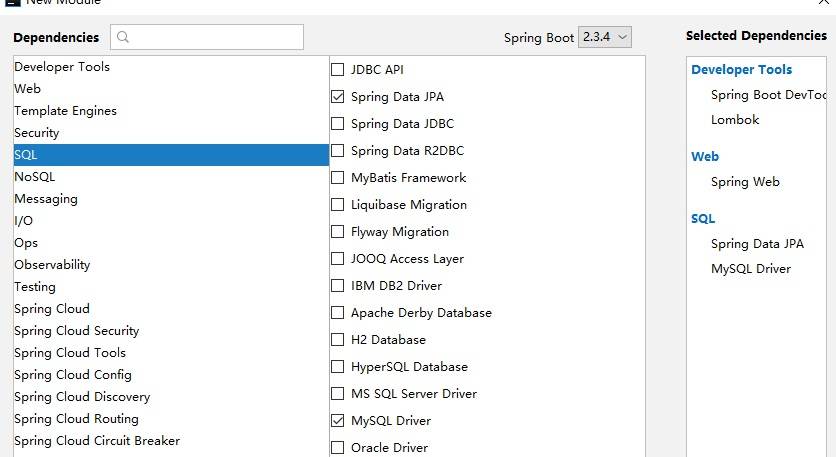Select the Developer Tools category

pyautogui.click(x=62, y=67)
